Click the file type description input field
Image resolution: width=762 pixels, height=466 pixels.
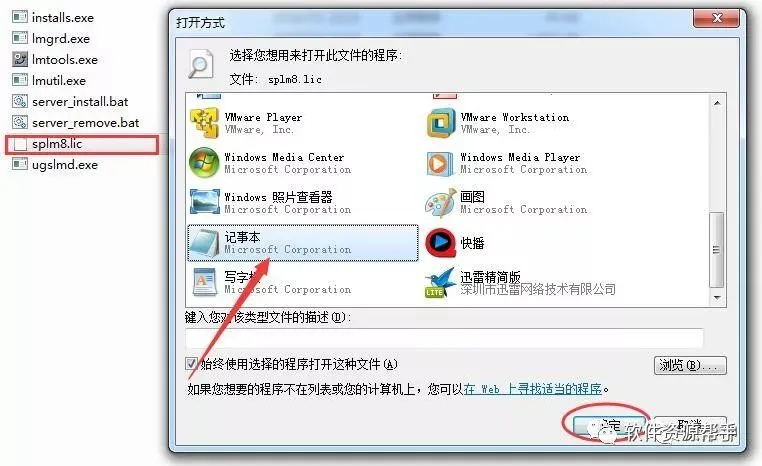click(x=444, y=338)
